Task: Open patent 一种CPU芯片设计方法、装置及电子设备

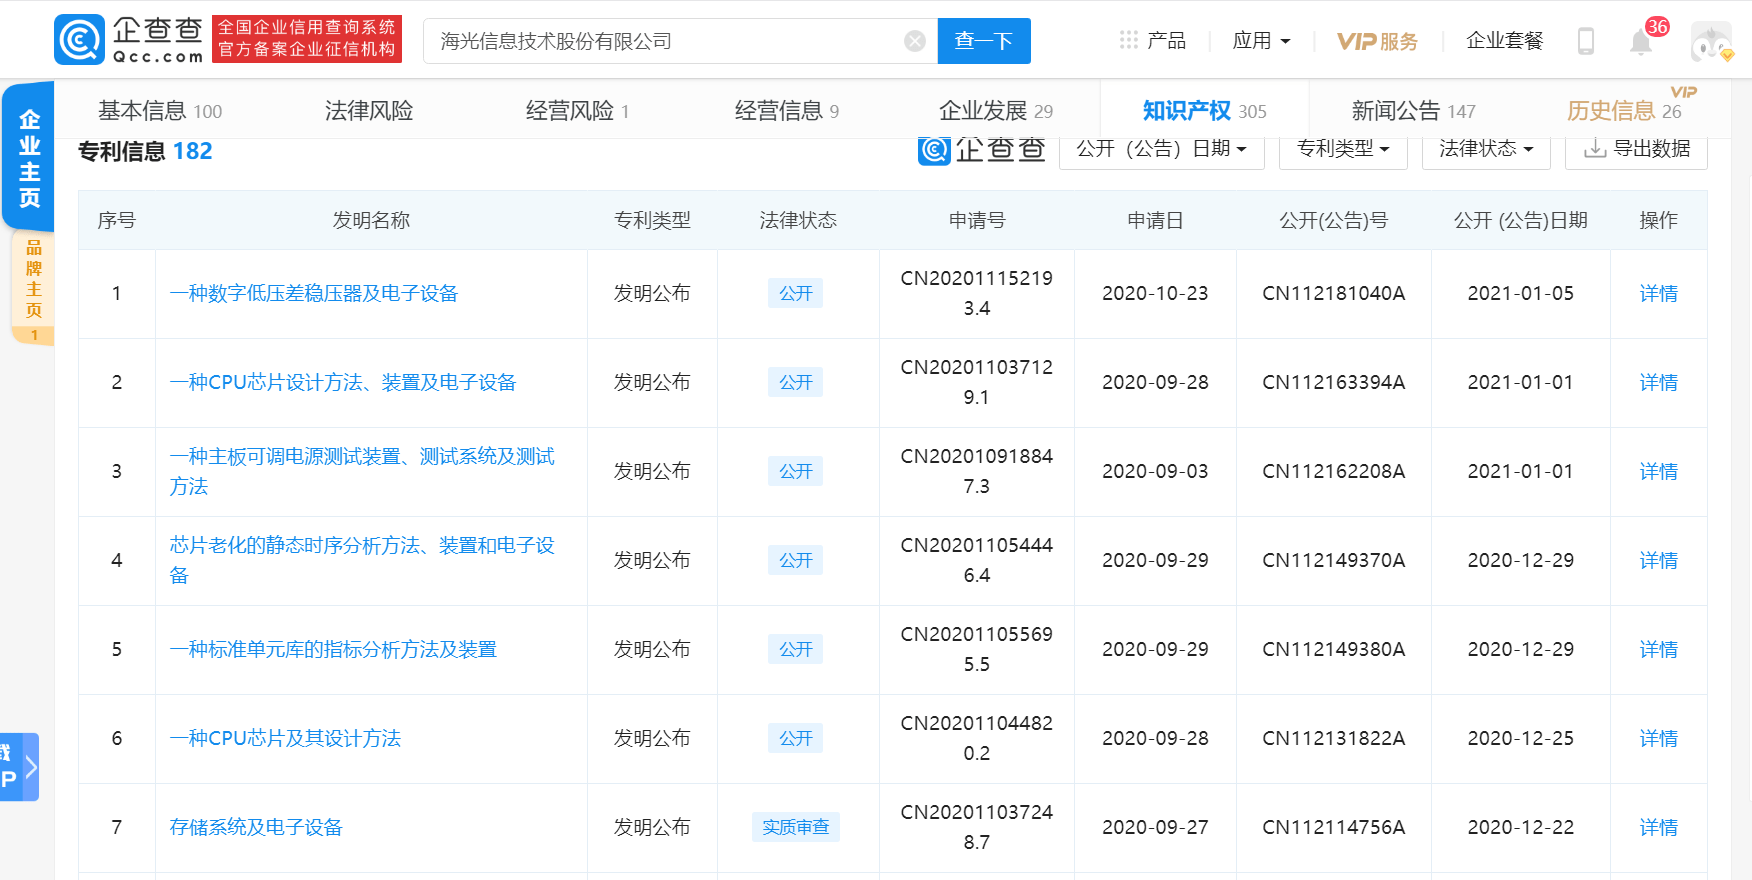Action: click(343, 382)
